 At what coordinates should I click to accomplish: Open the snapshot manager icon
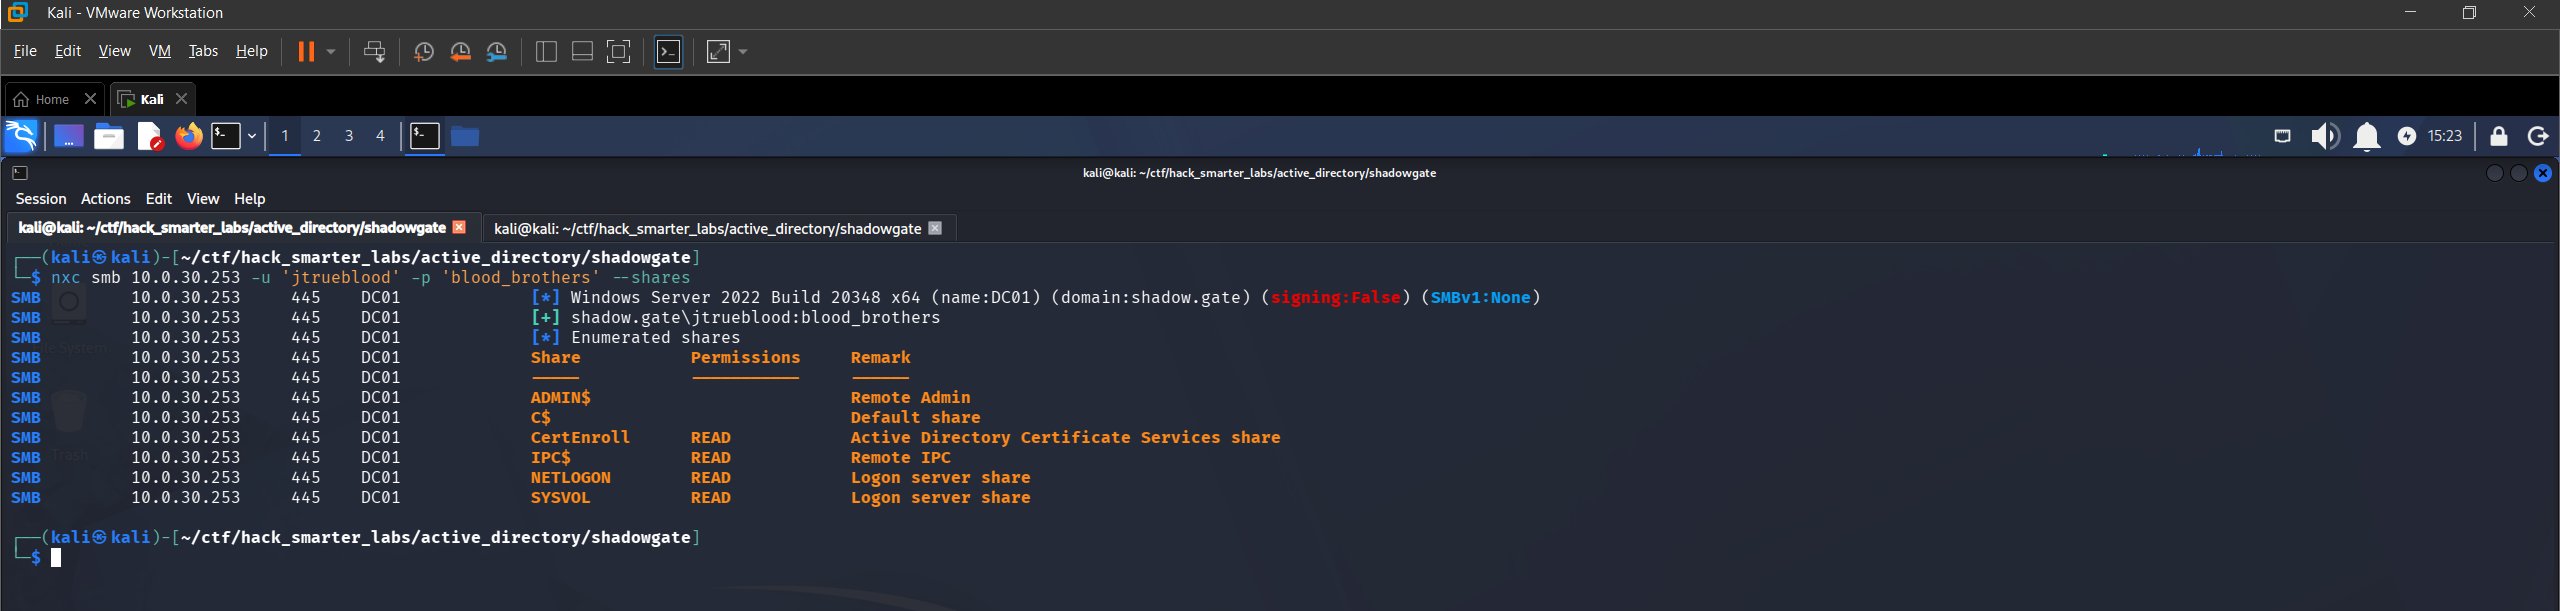point(497,51)
